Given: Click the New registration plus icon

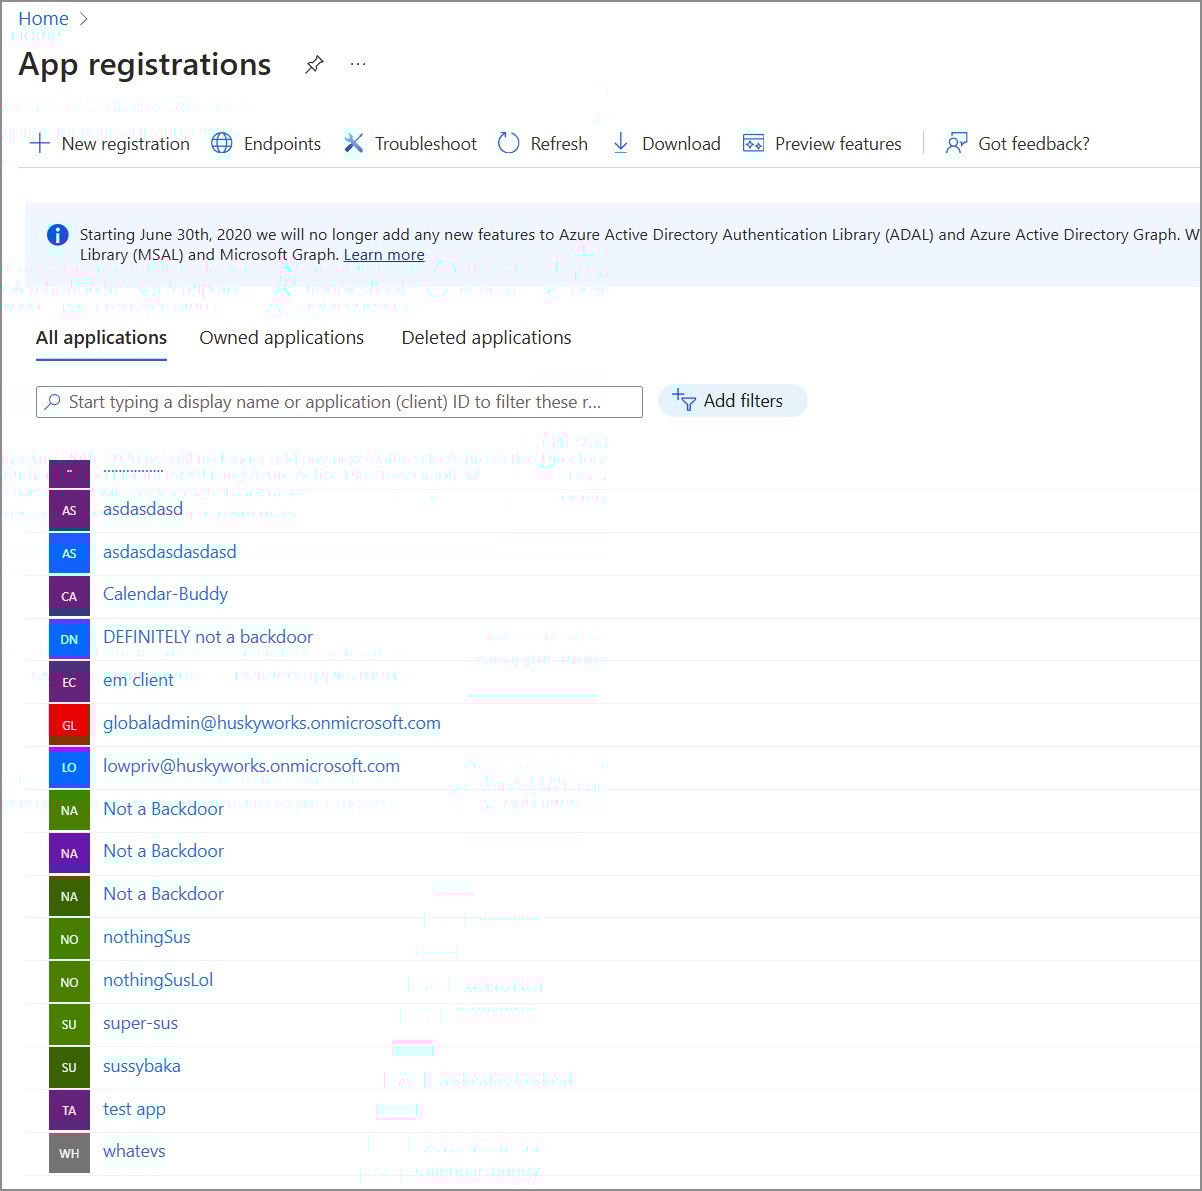Looking at the screenshot, I should (x=40, y=144).
